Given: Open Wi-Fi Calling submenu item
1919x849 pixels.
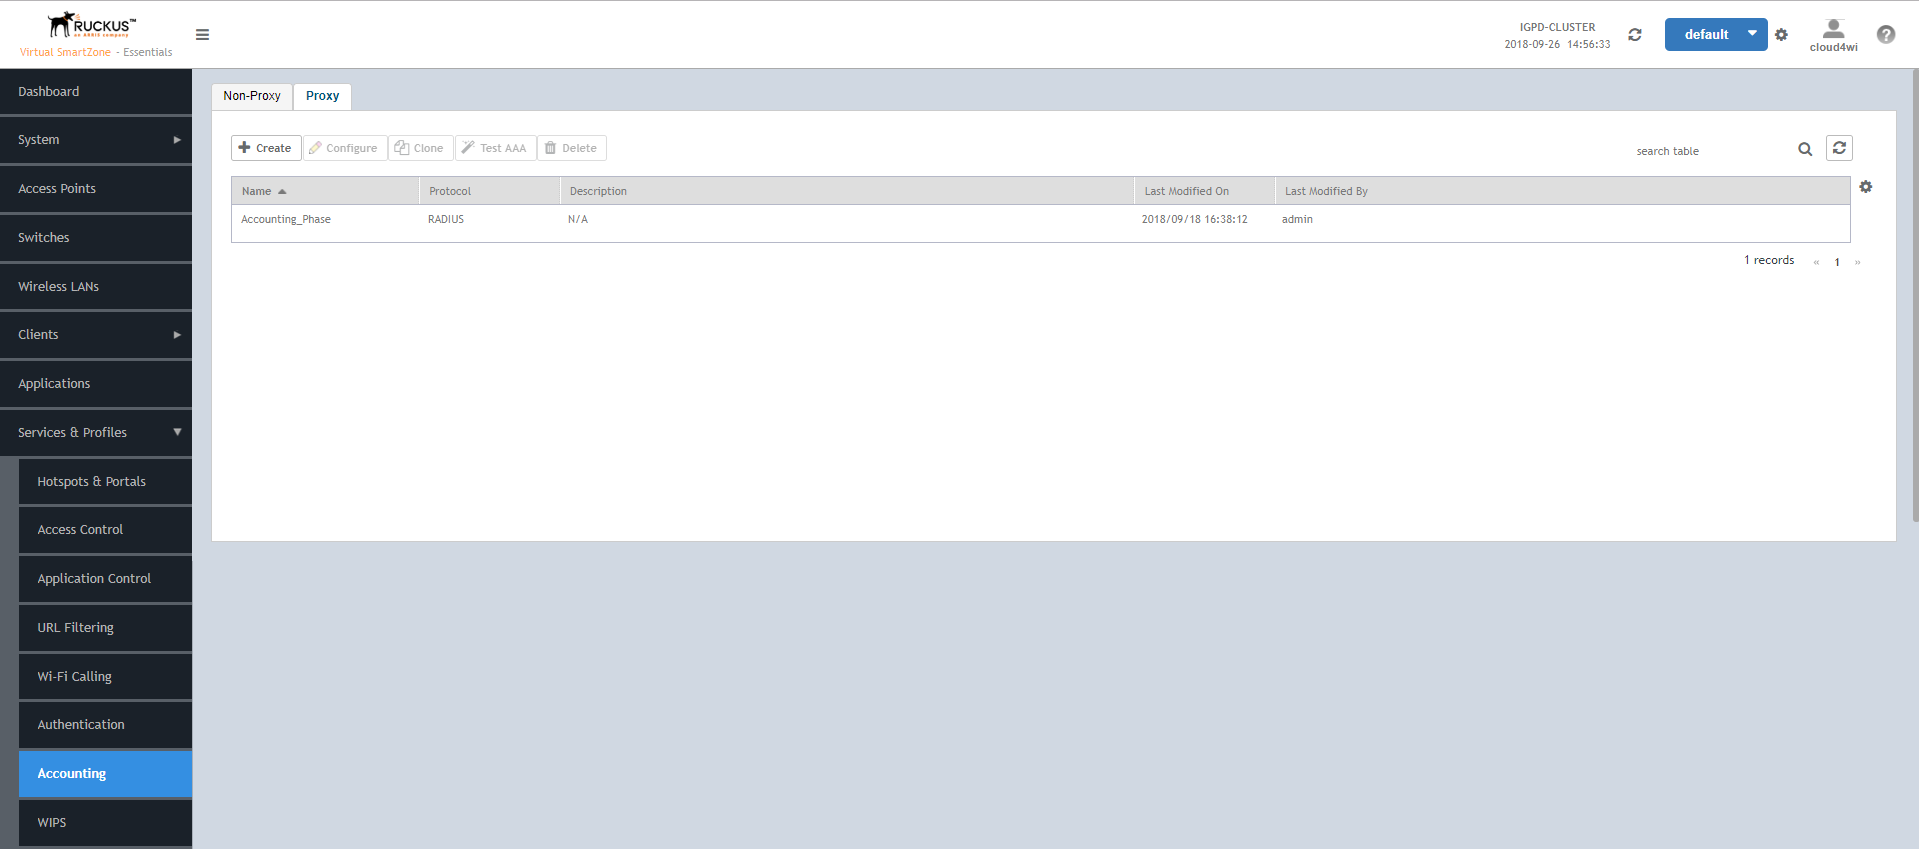Looking at the screenshot, I should (105, 677).
